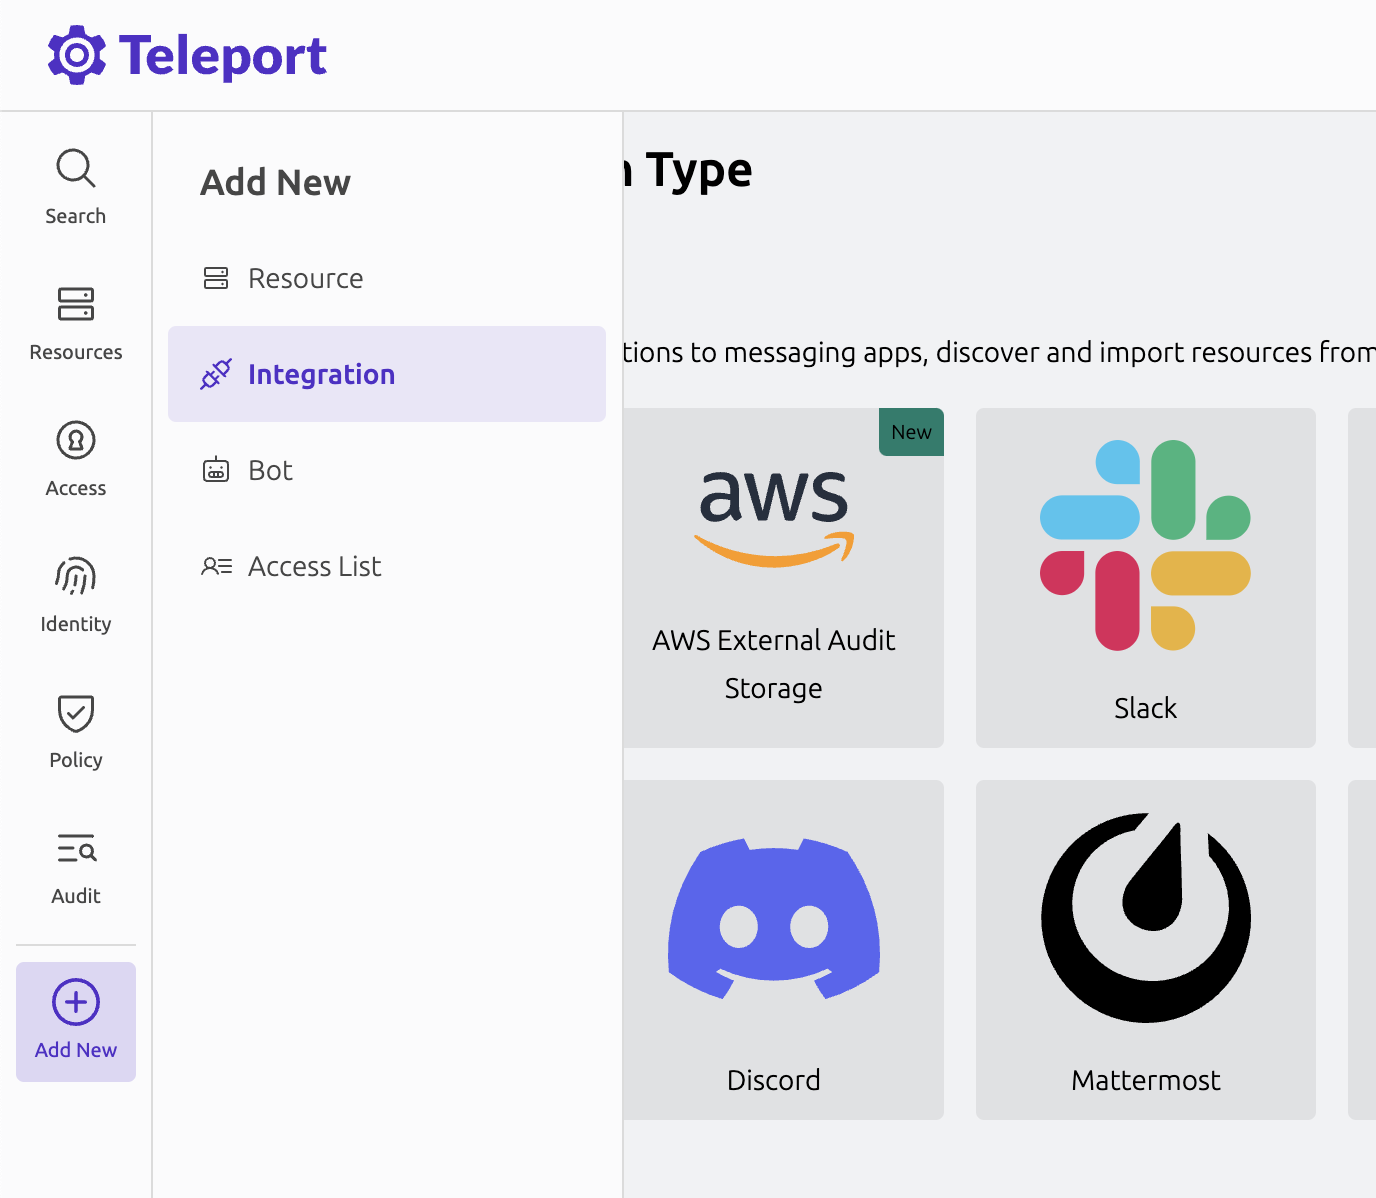Click the plug icon next to Integration
Screen dimensions: 1376x1198
click(x=215, y=374)
